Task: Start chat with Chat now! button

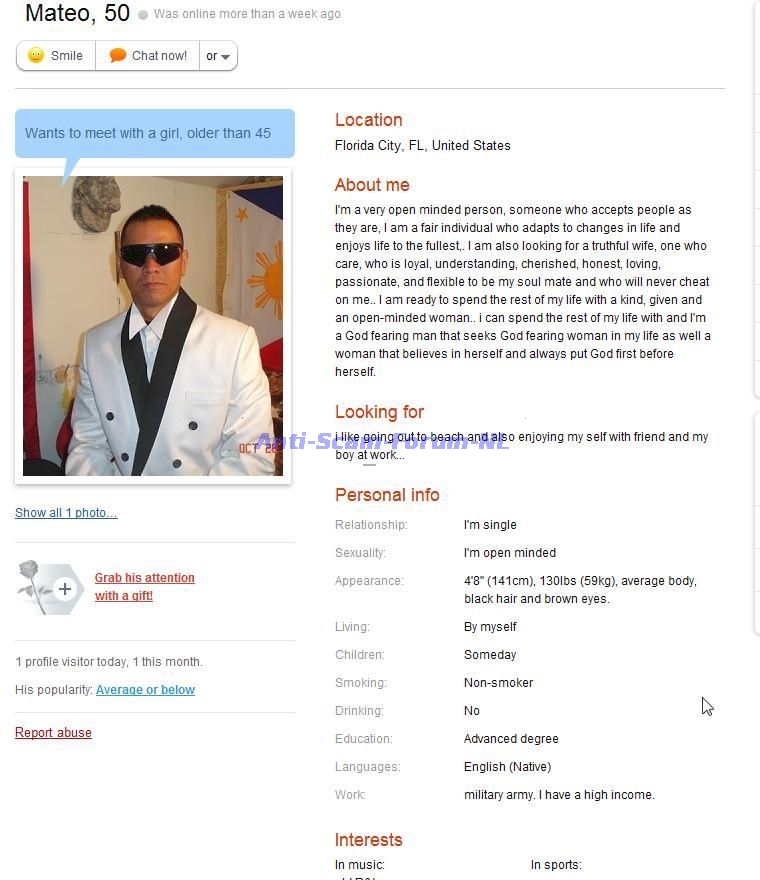Action: point(148,56)
